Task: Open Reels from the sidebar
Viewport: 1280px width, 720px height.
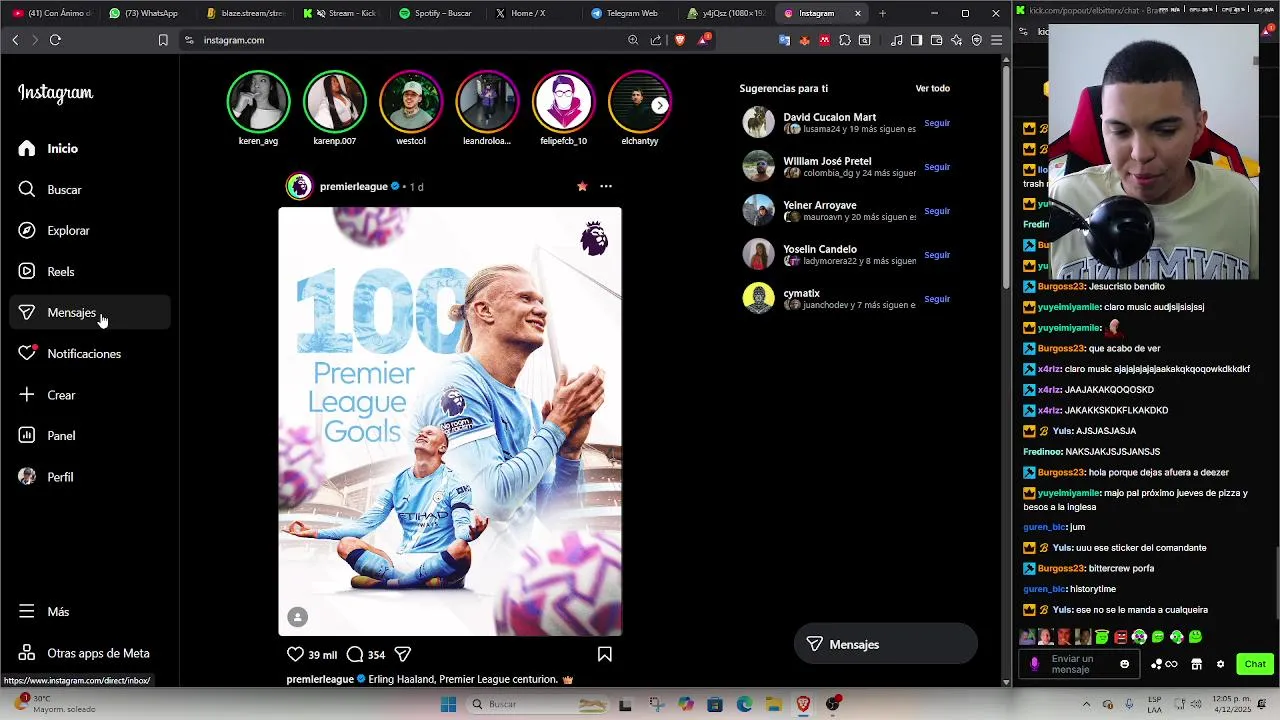Action: (x=90, y=271)
